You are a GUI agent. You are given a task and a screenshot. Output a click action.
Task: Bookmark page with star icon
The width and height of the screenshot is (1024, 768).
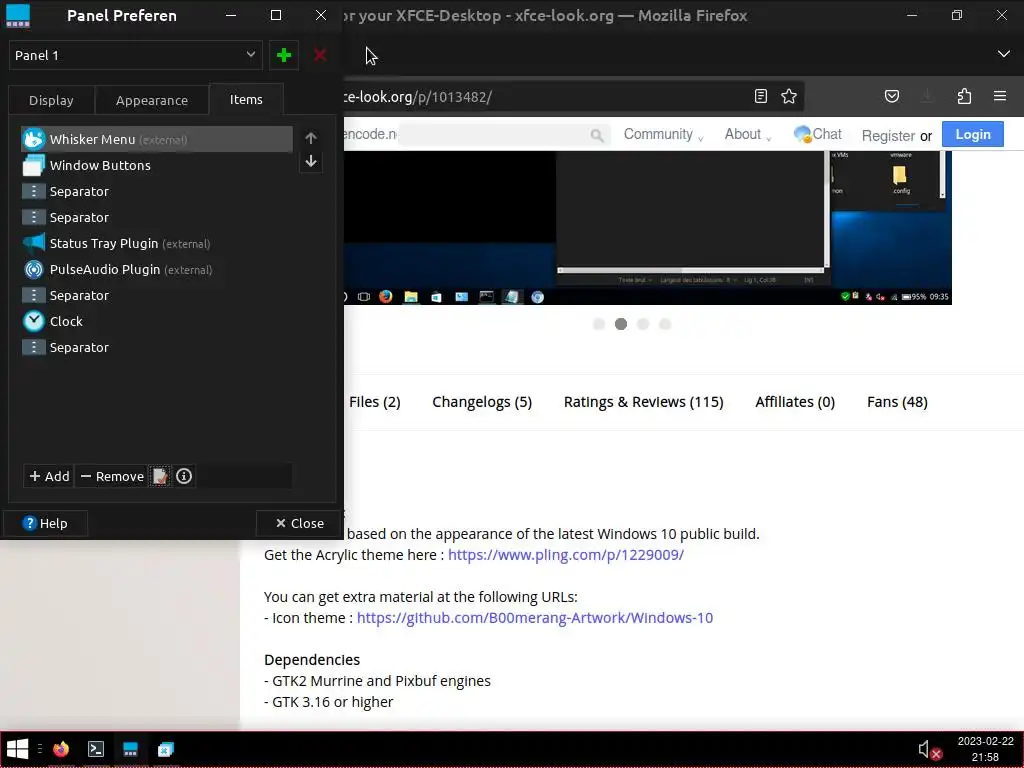[789, 97]
